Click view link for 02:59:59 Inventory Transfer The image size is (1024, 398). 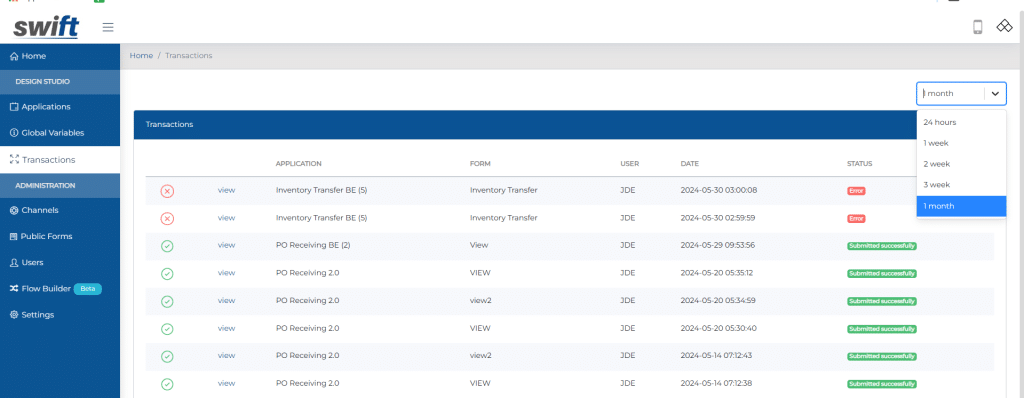[x=226, y=218]
